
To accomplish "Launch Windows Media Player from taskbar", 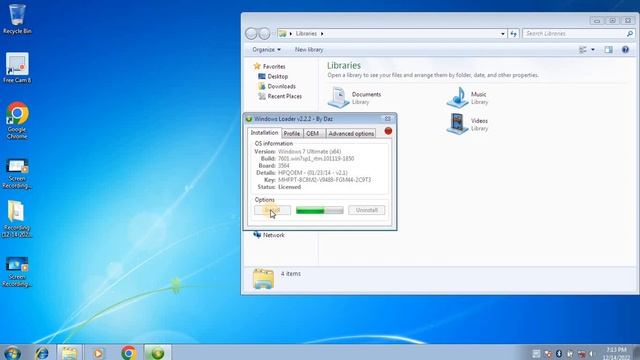I will 98,353.
